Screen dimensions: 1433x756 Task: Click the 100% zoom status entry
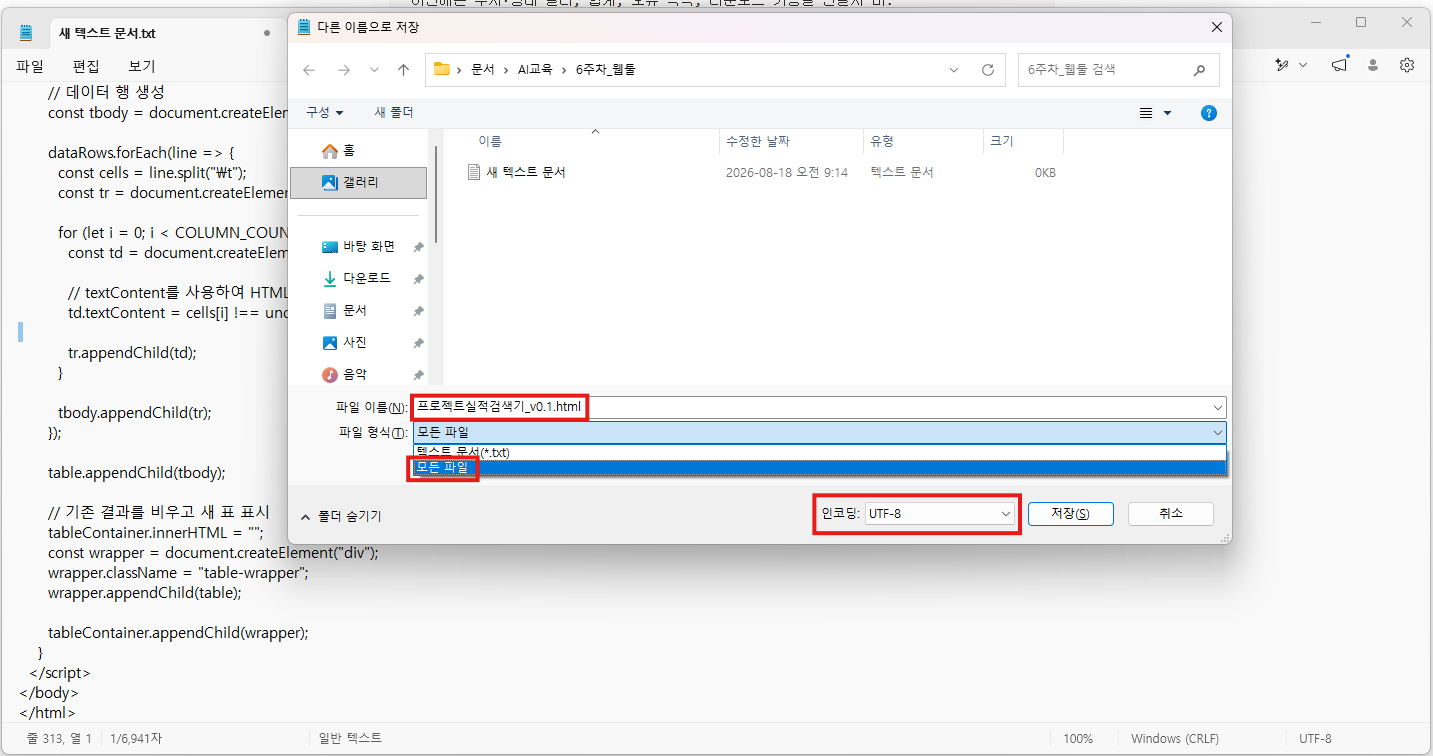(x=1078, y=739)
